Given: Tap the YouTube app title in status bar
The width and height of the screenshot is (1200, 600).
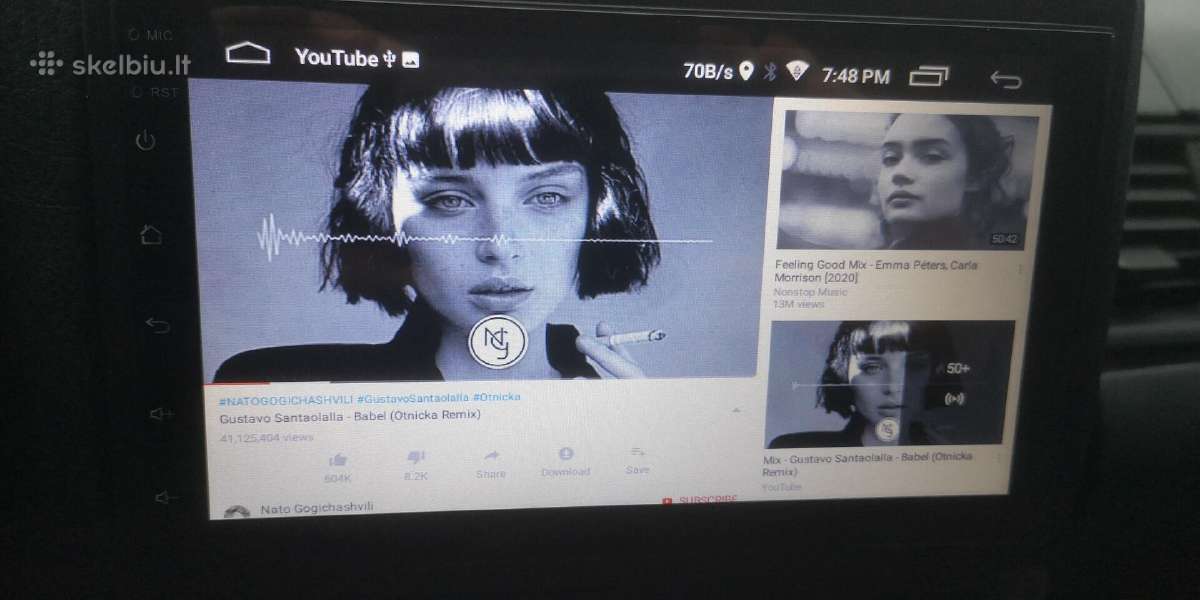Looking at the screenshot, I should 336,58.
